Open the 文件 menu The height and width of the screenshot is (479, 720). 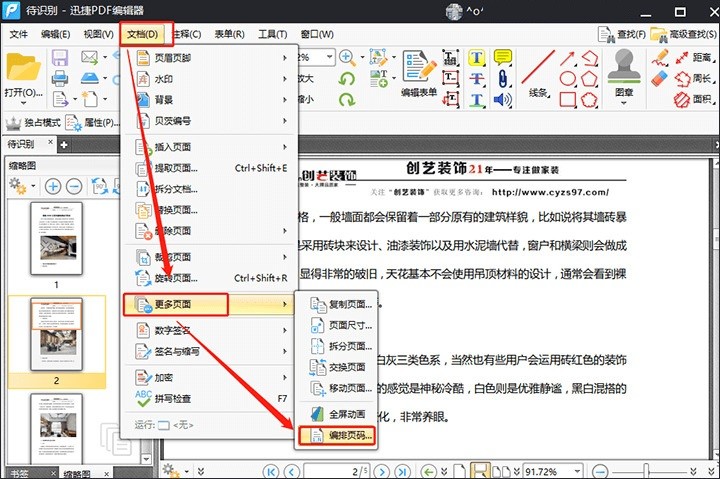[18, 34]
